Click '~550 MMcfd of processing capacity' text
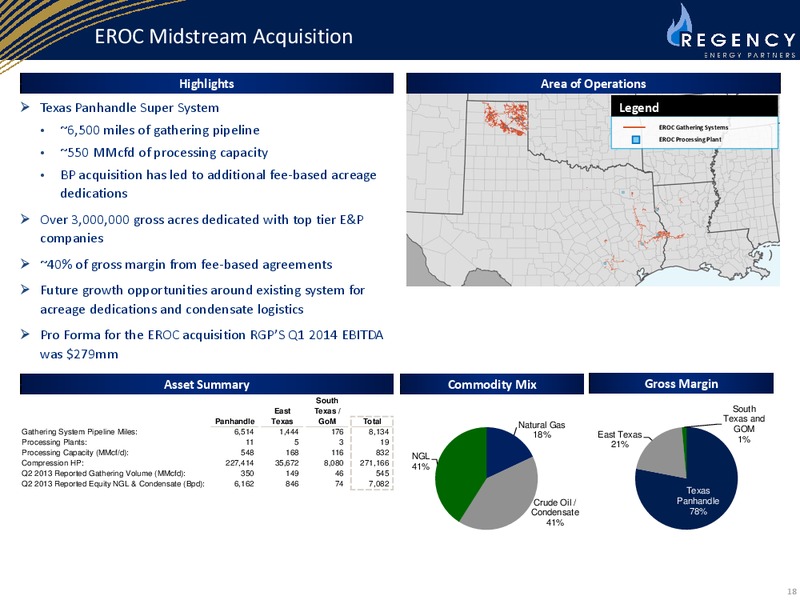 tap(164, 153)
